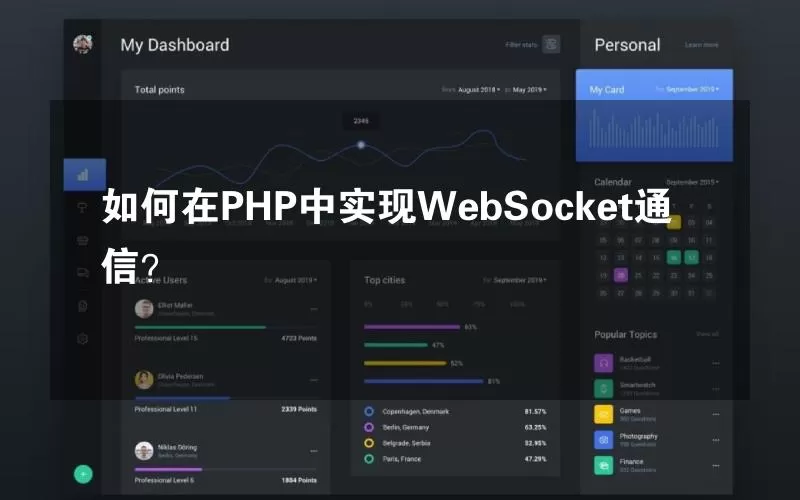Click Niklas Döring's purple progress bar
Screen dimensions: 800x500
[x=168, y=469]
